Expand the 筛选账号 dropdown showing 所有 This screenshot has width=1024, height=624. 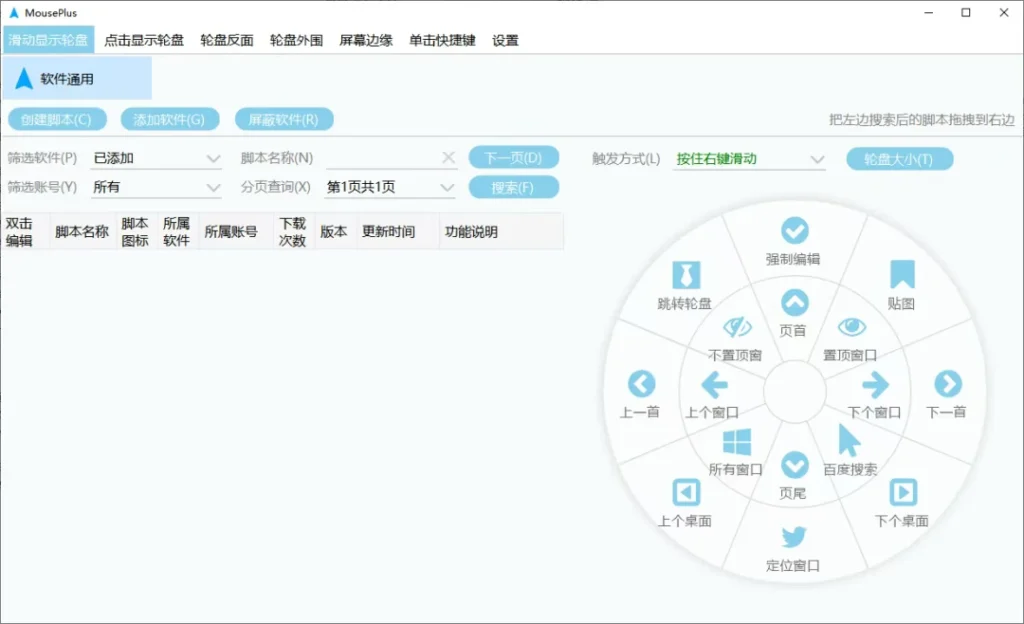(156, 186)
